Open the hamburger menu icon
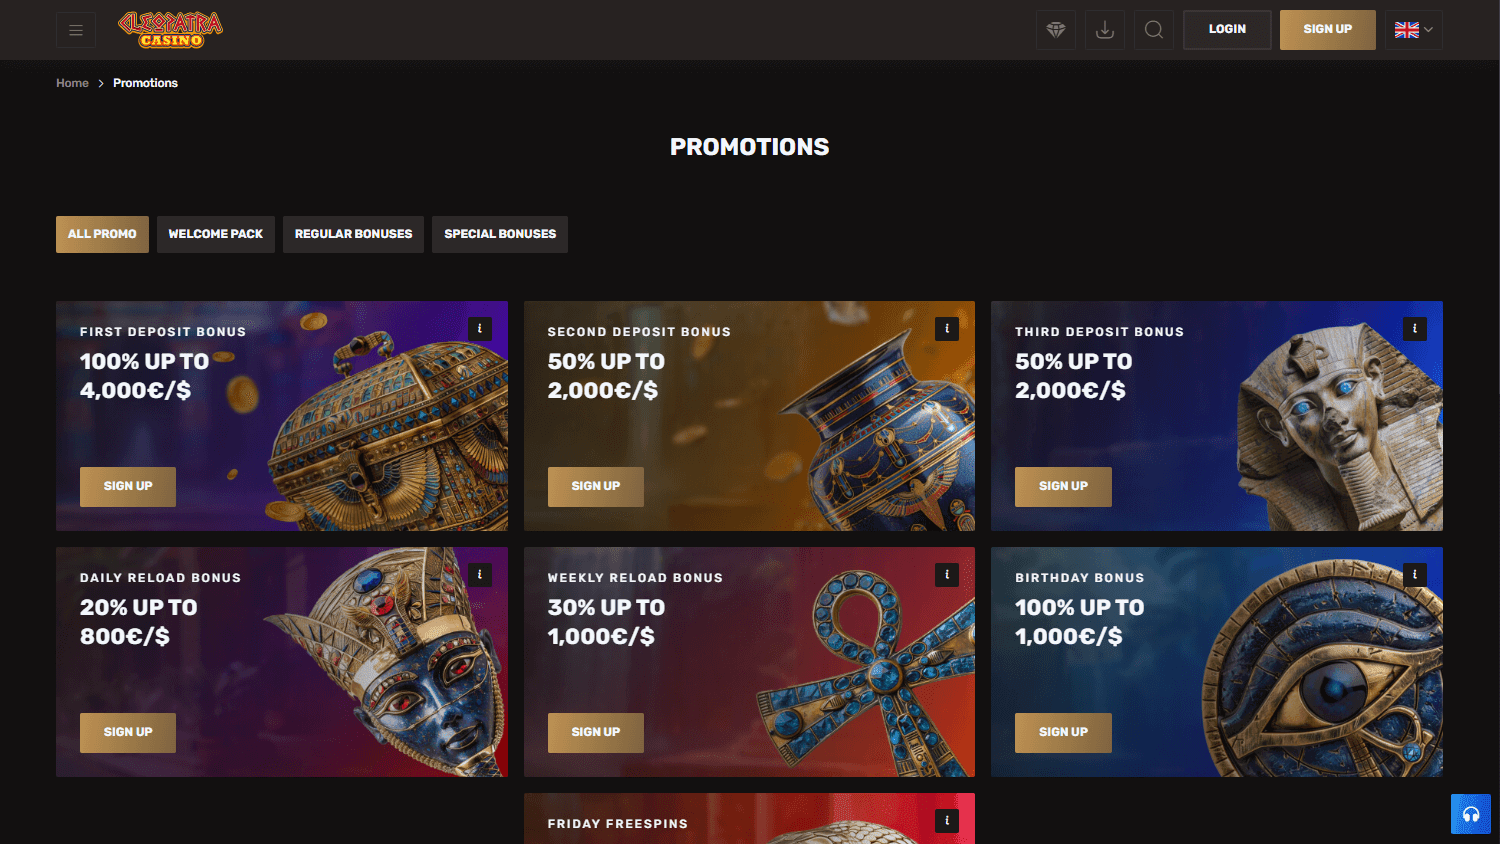1500x844 pixels. pyautogui.click(x=76, y=30)
